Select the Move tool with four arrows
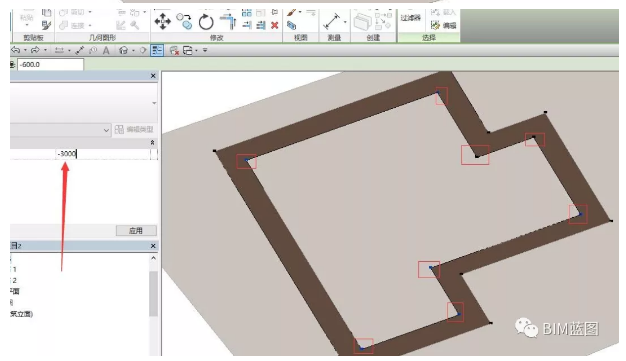The height and width of the screenshot is (361, 626). click(x=162, y=21)
